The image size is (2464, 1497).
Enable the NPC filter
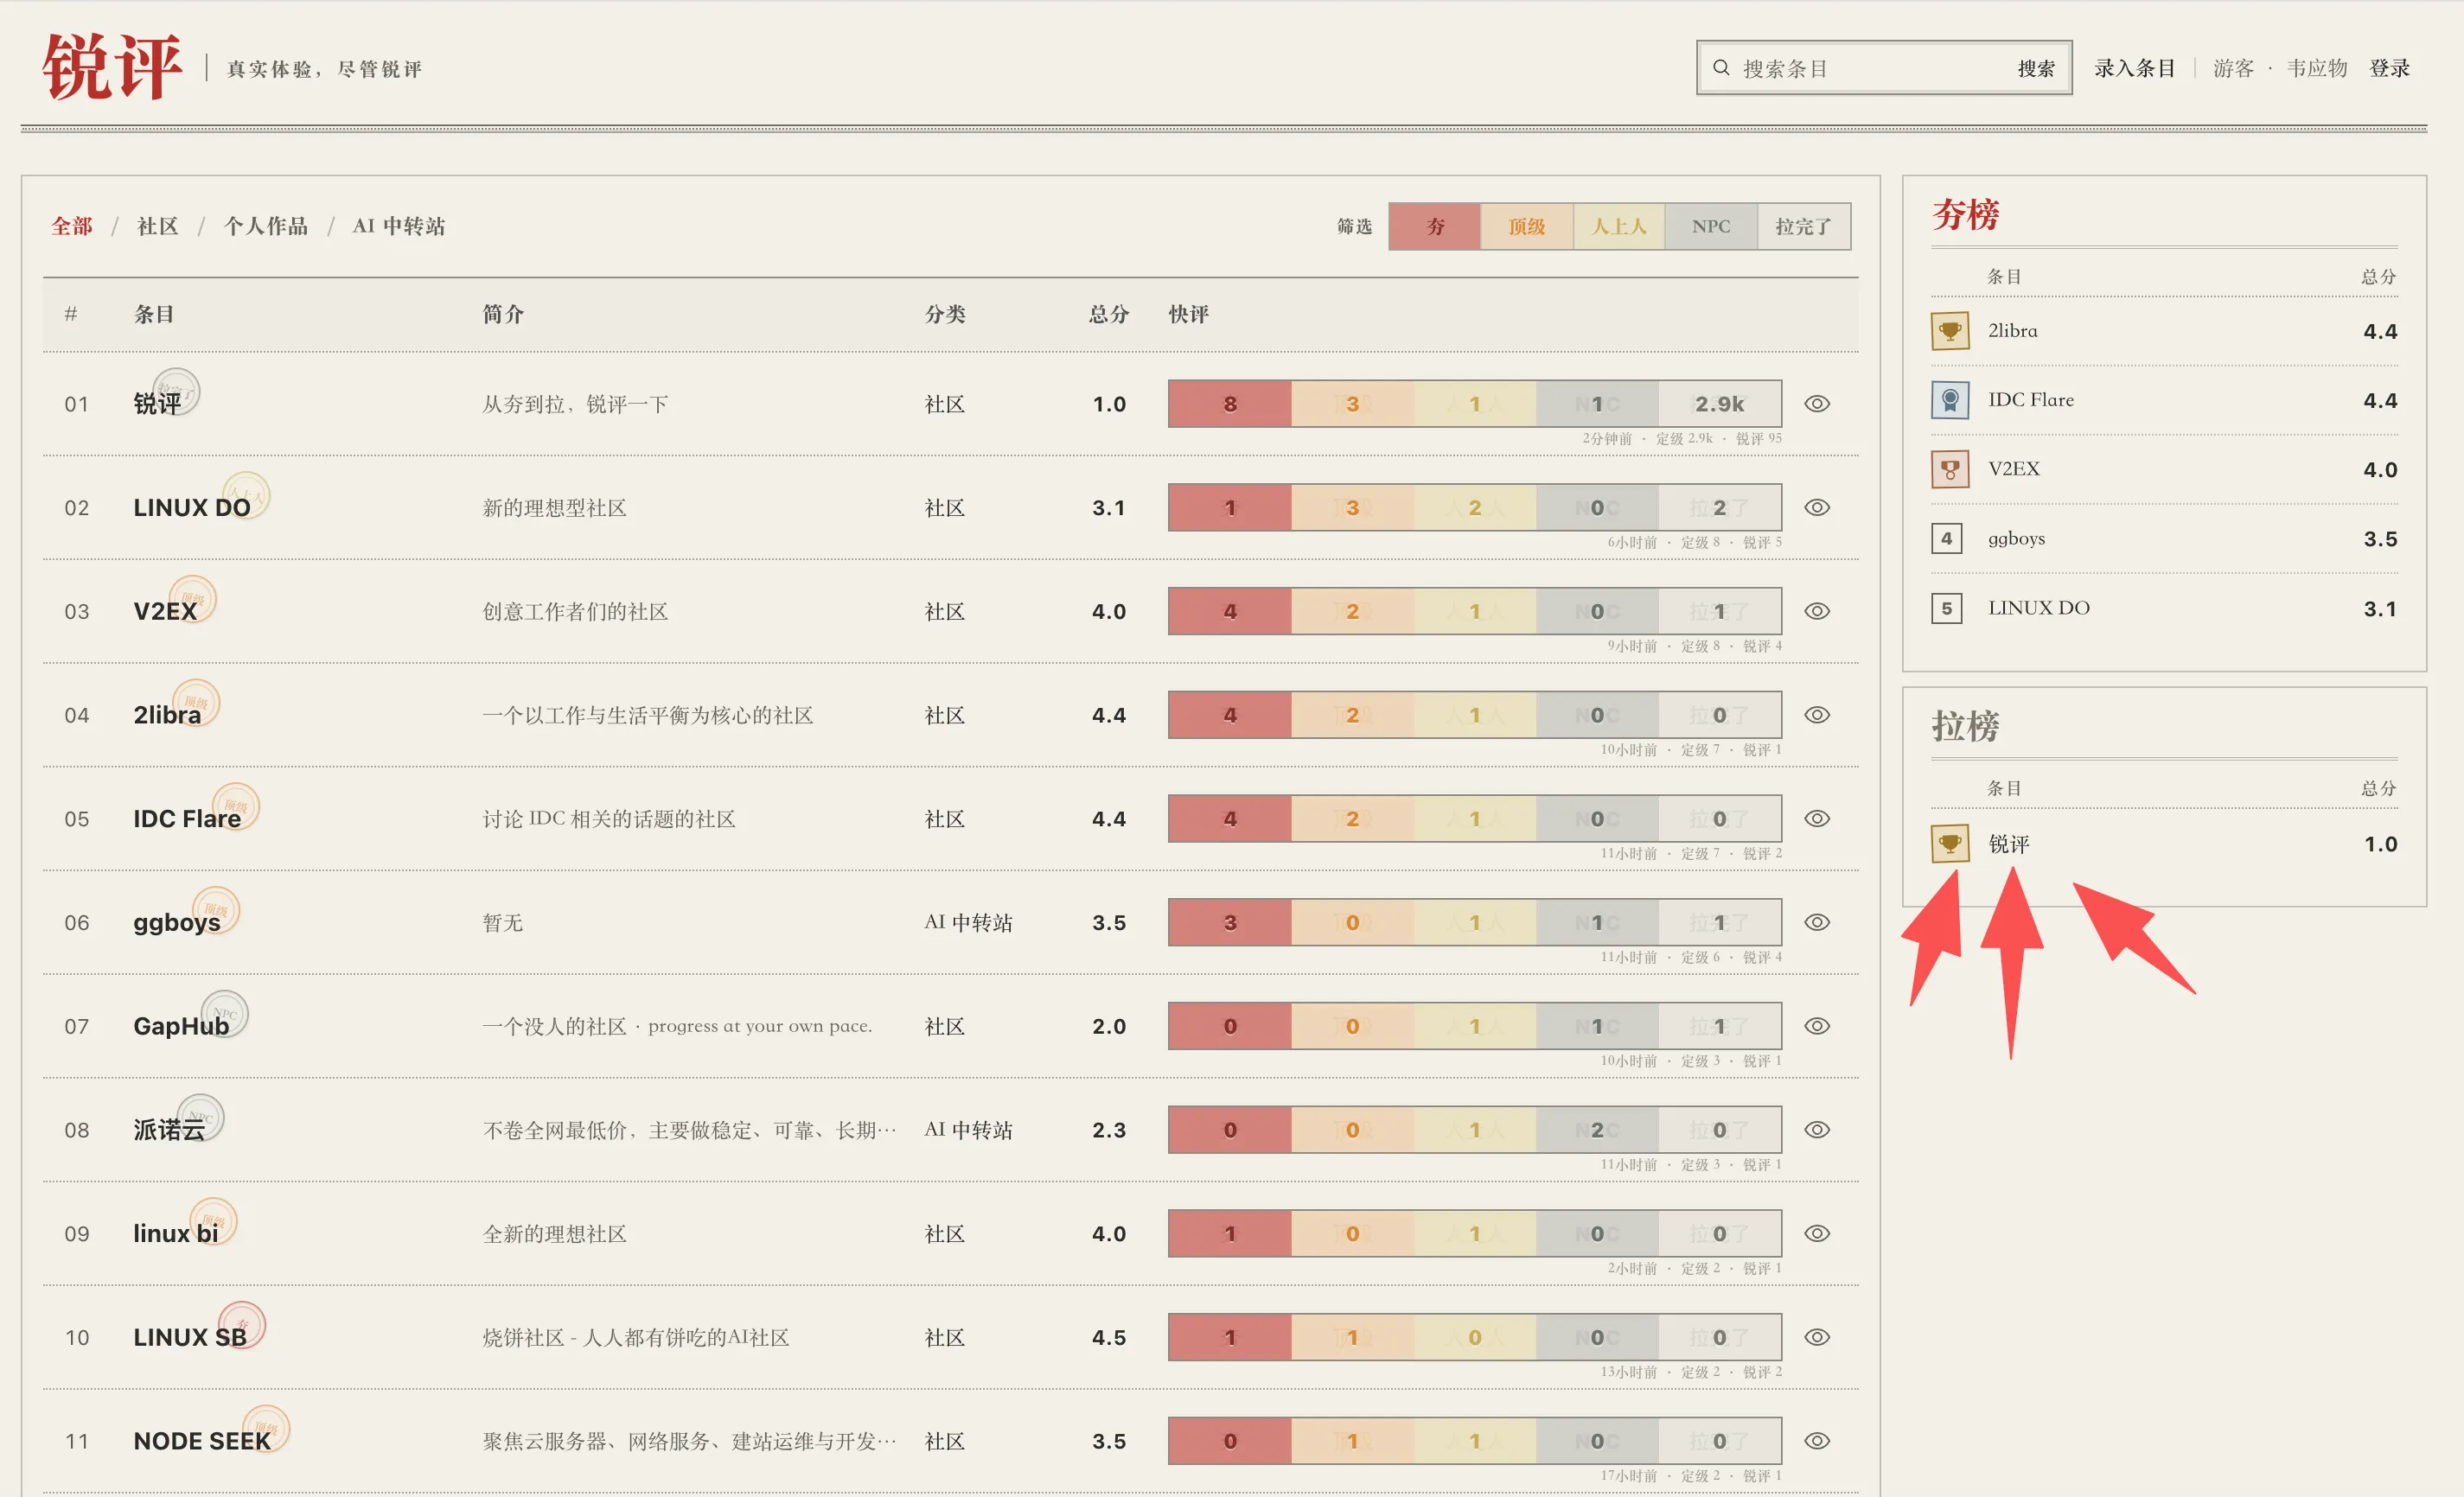coord(1711,226)
